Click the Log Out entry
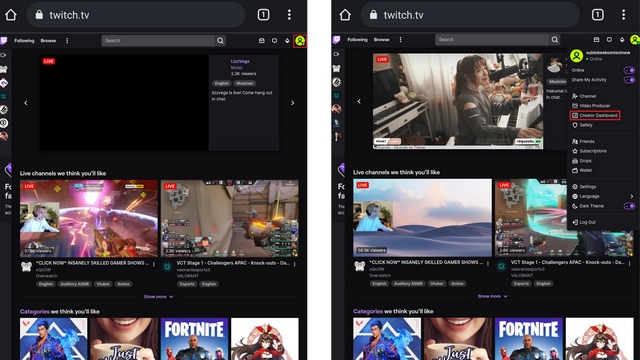Image resolution: width=640 pixels, height=360 pixels. pyautogui.click(x=584, y=222)
